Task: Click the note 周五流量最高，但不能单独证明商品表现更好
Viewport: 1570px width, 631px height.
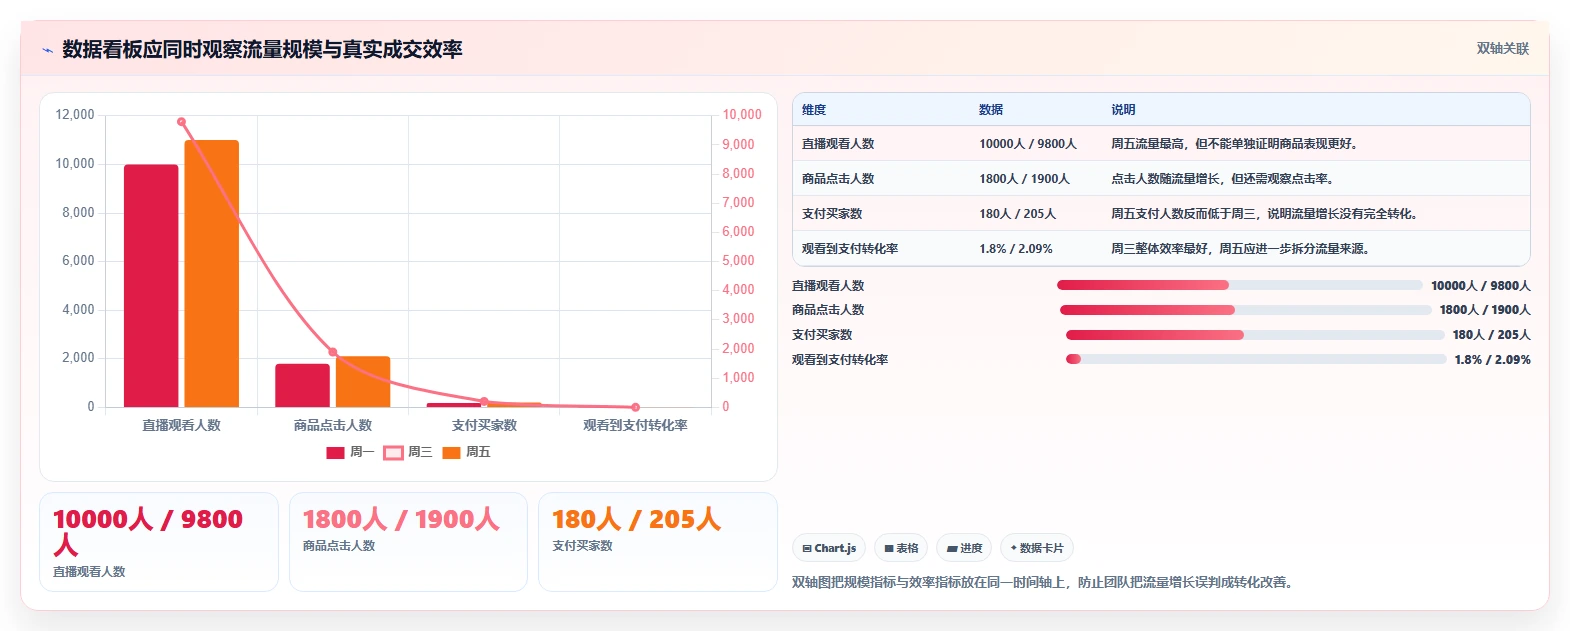Action: (x=1235, y=144)
